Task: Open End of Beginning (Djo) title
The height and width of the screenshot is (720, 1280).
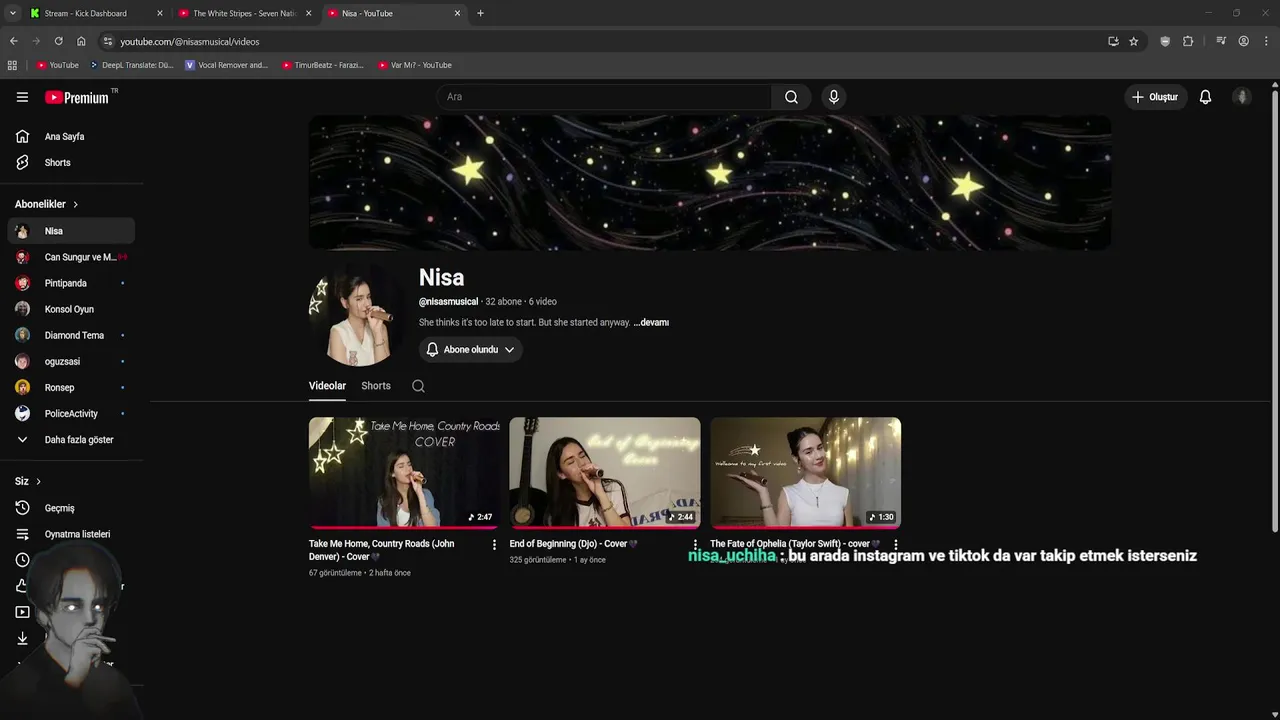Action: tap(573, 544)
